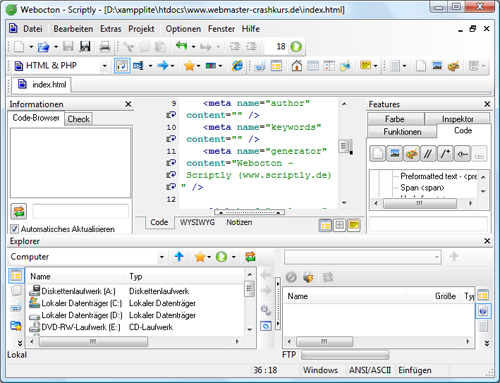Click the blue right arrow icon in the second toolbar
Viewport: 500px width, 383px height.
(x=163, y=65)
